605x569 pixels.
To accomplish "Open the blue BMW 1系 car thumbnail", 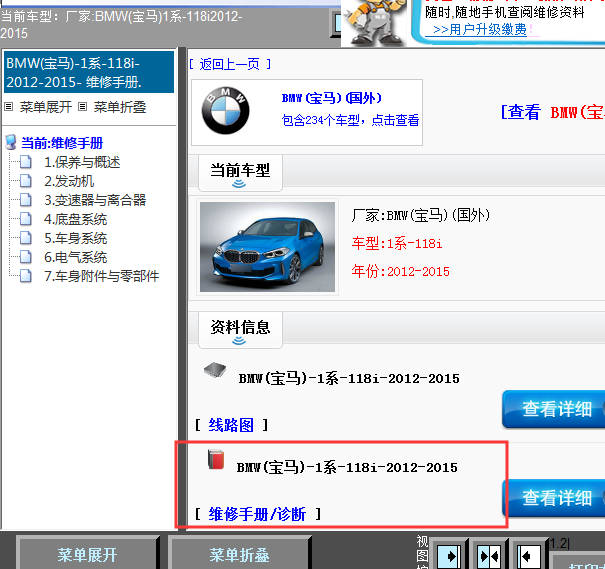I will tap(267, 247).
